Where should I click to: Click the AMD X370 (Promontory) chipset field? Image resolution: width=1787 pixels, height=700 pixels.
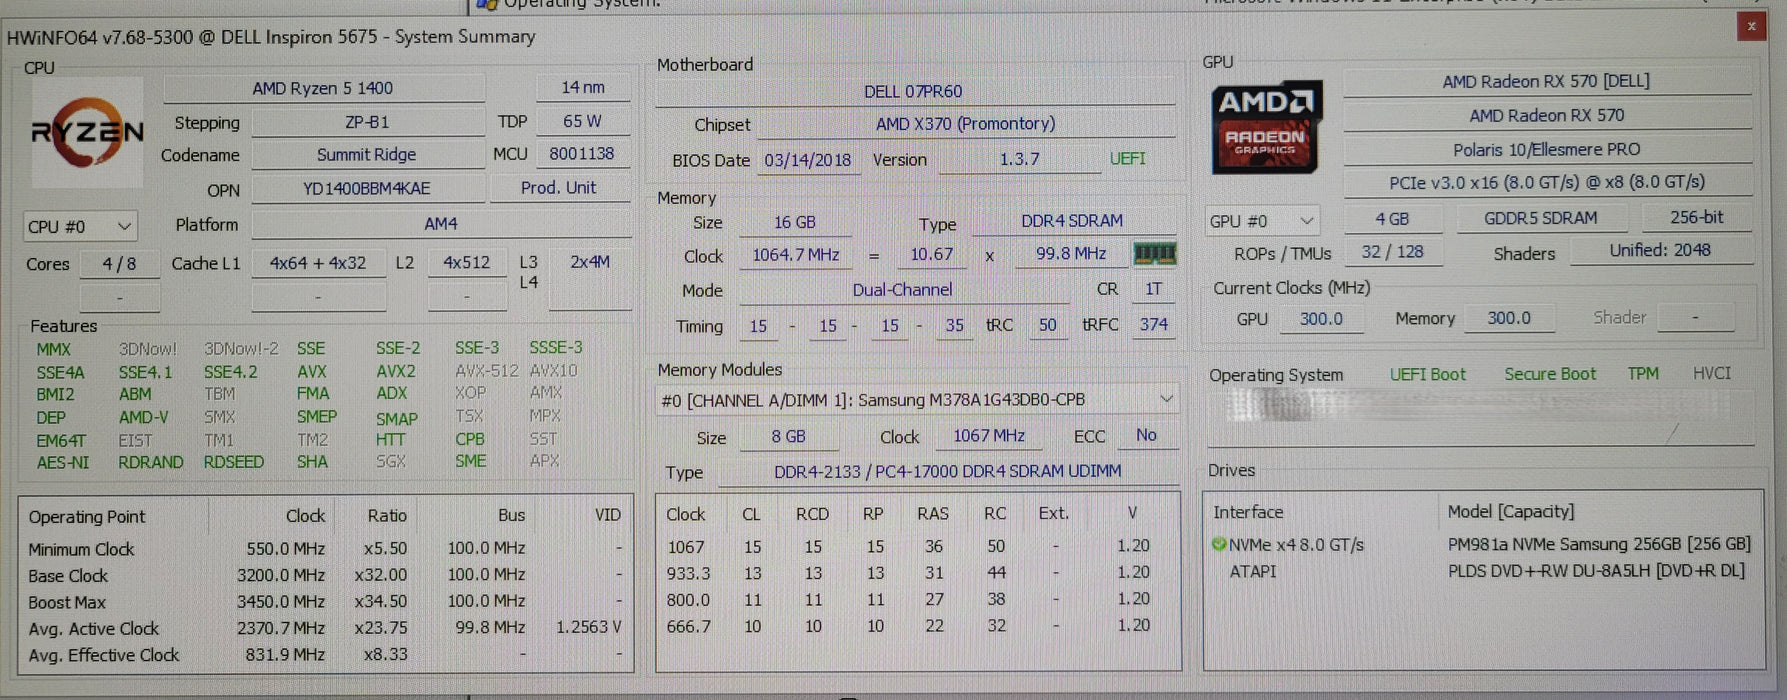966,124
